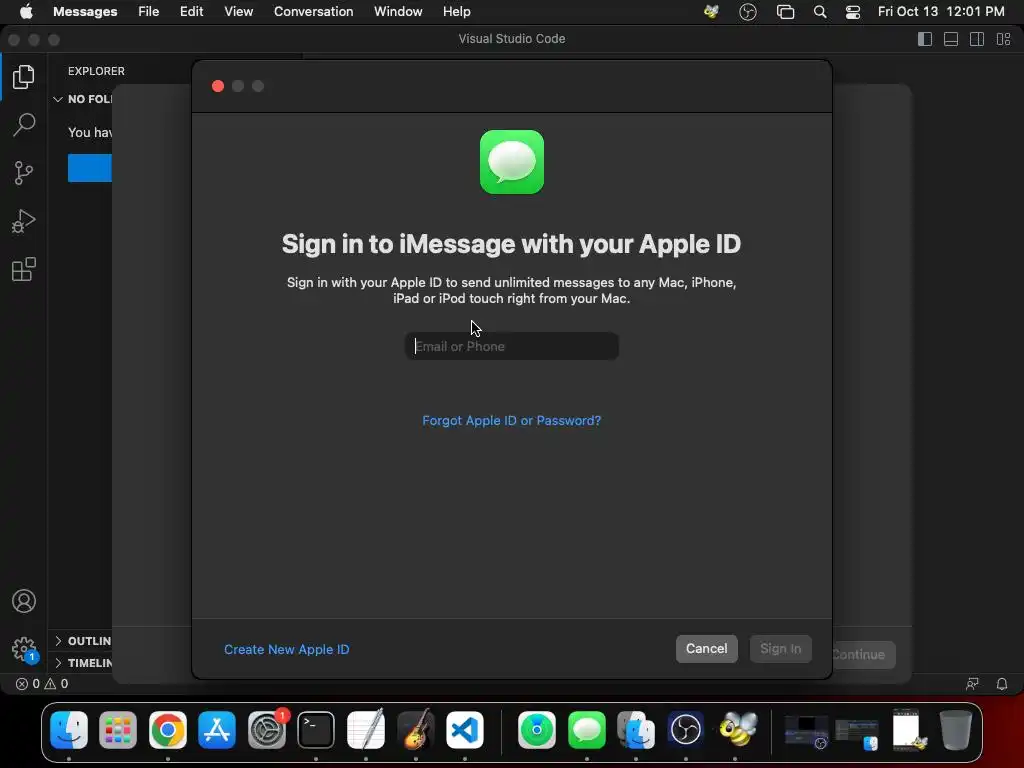
Task: Open second minimized window thumbnail in Dock
Action: point(857,735)
